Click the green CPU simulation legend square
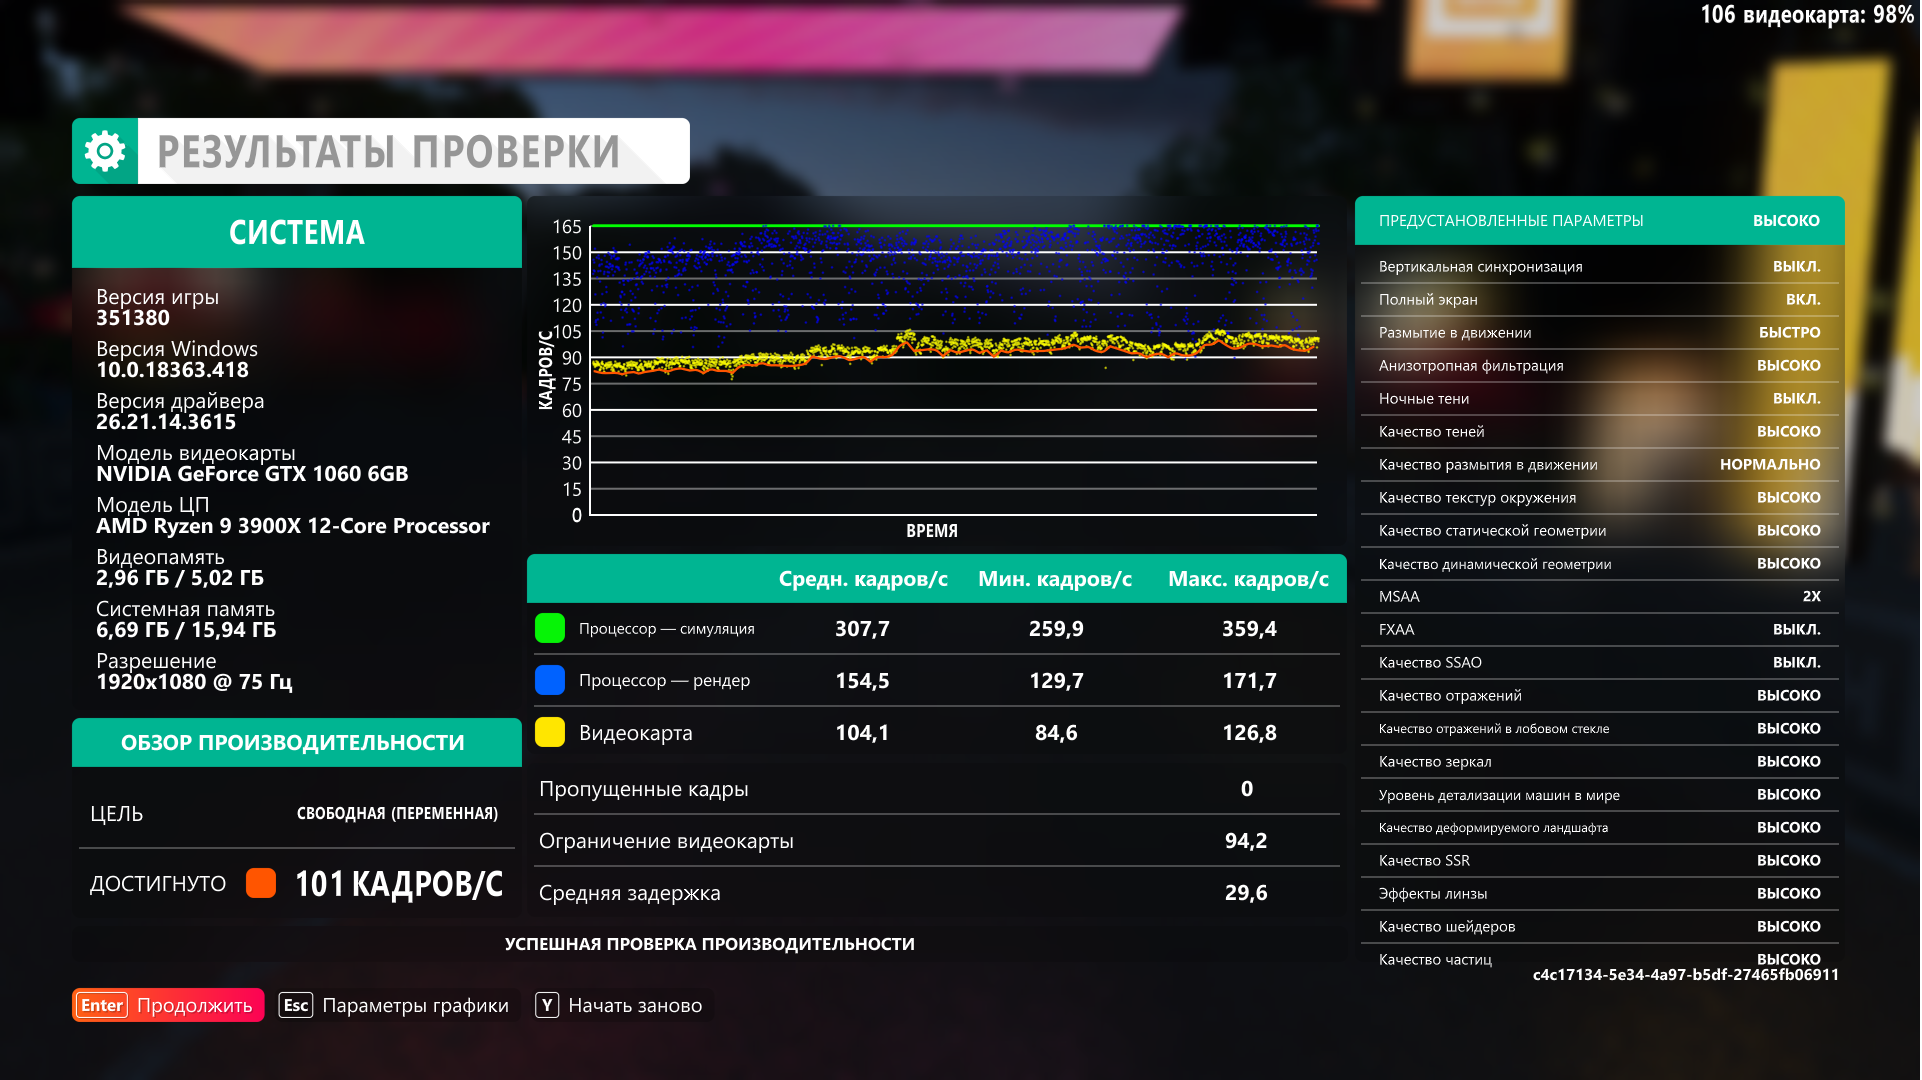The width and height of the screenshot is (1922, 1080). 550,628
